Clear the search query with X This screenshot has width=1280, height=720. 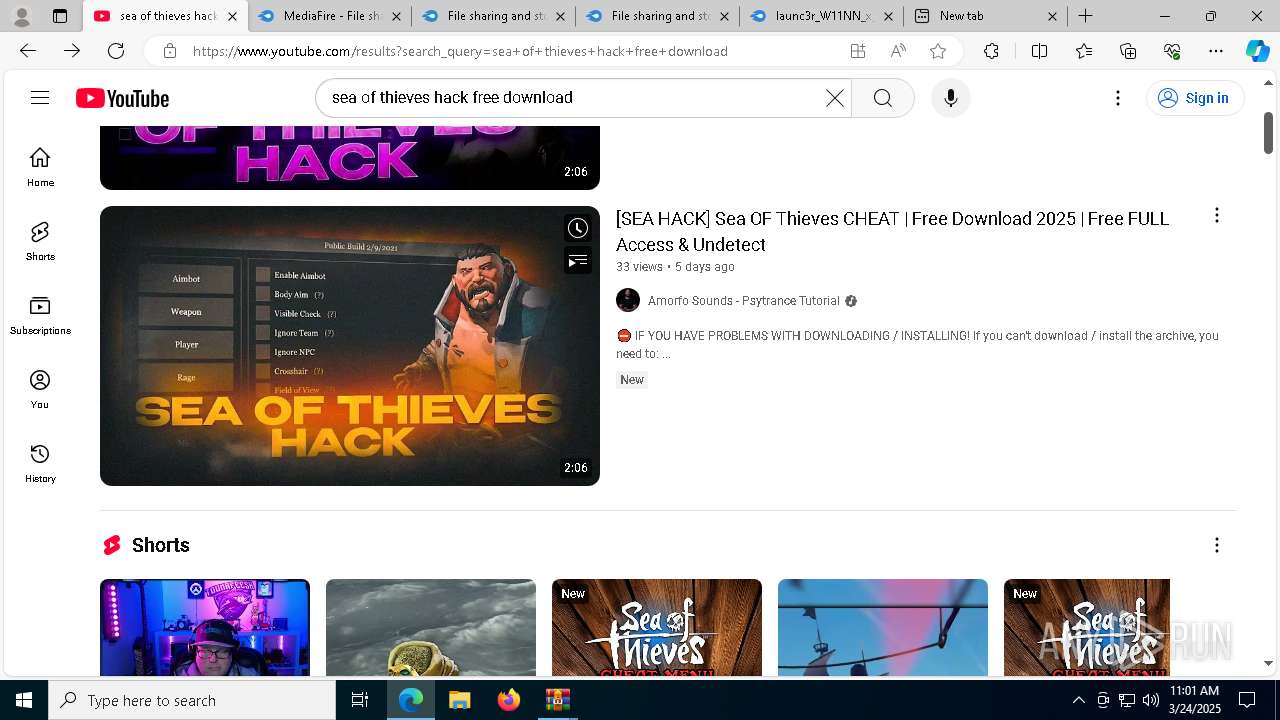834,98
